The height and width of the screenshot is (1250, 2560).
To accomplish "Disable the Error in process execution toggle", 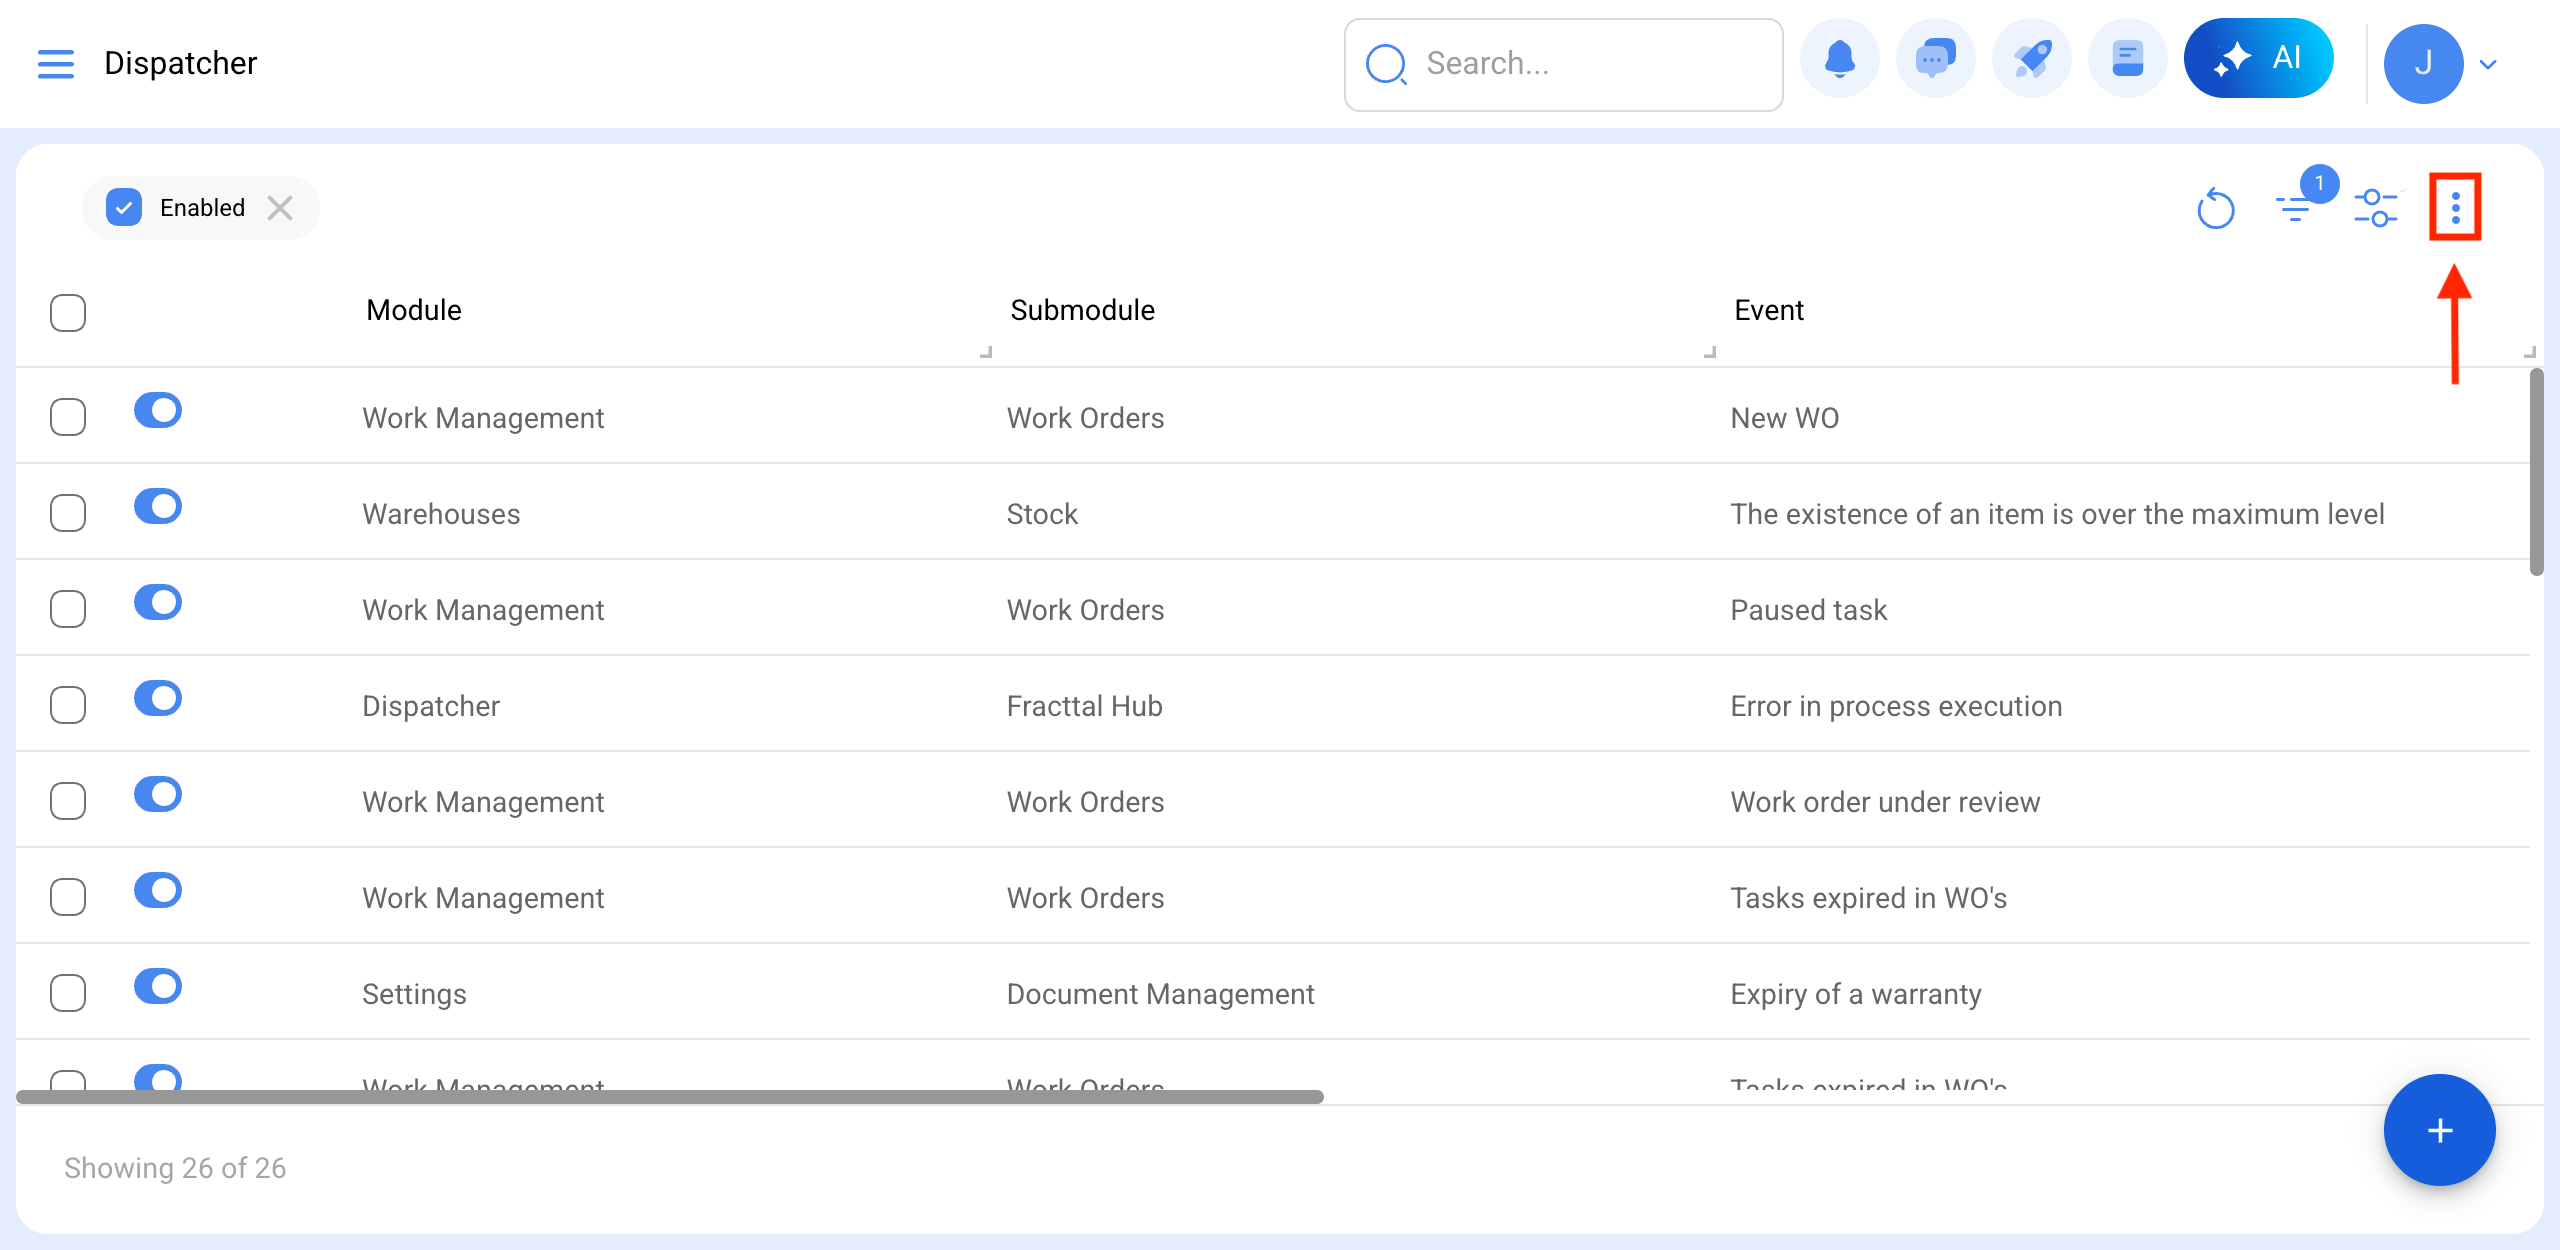I will tap(158, 698).
